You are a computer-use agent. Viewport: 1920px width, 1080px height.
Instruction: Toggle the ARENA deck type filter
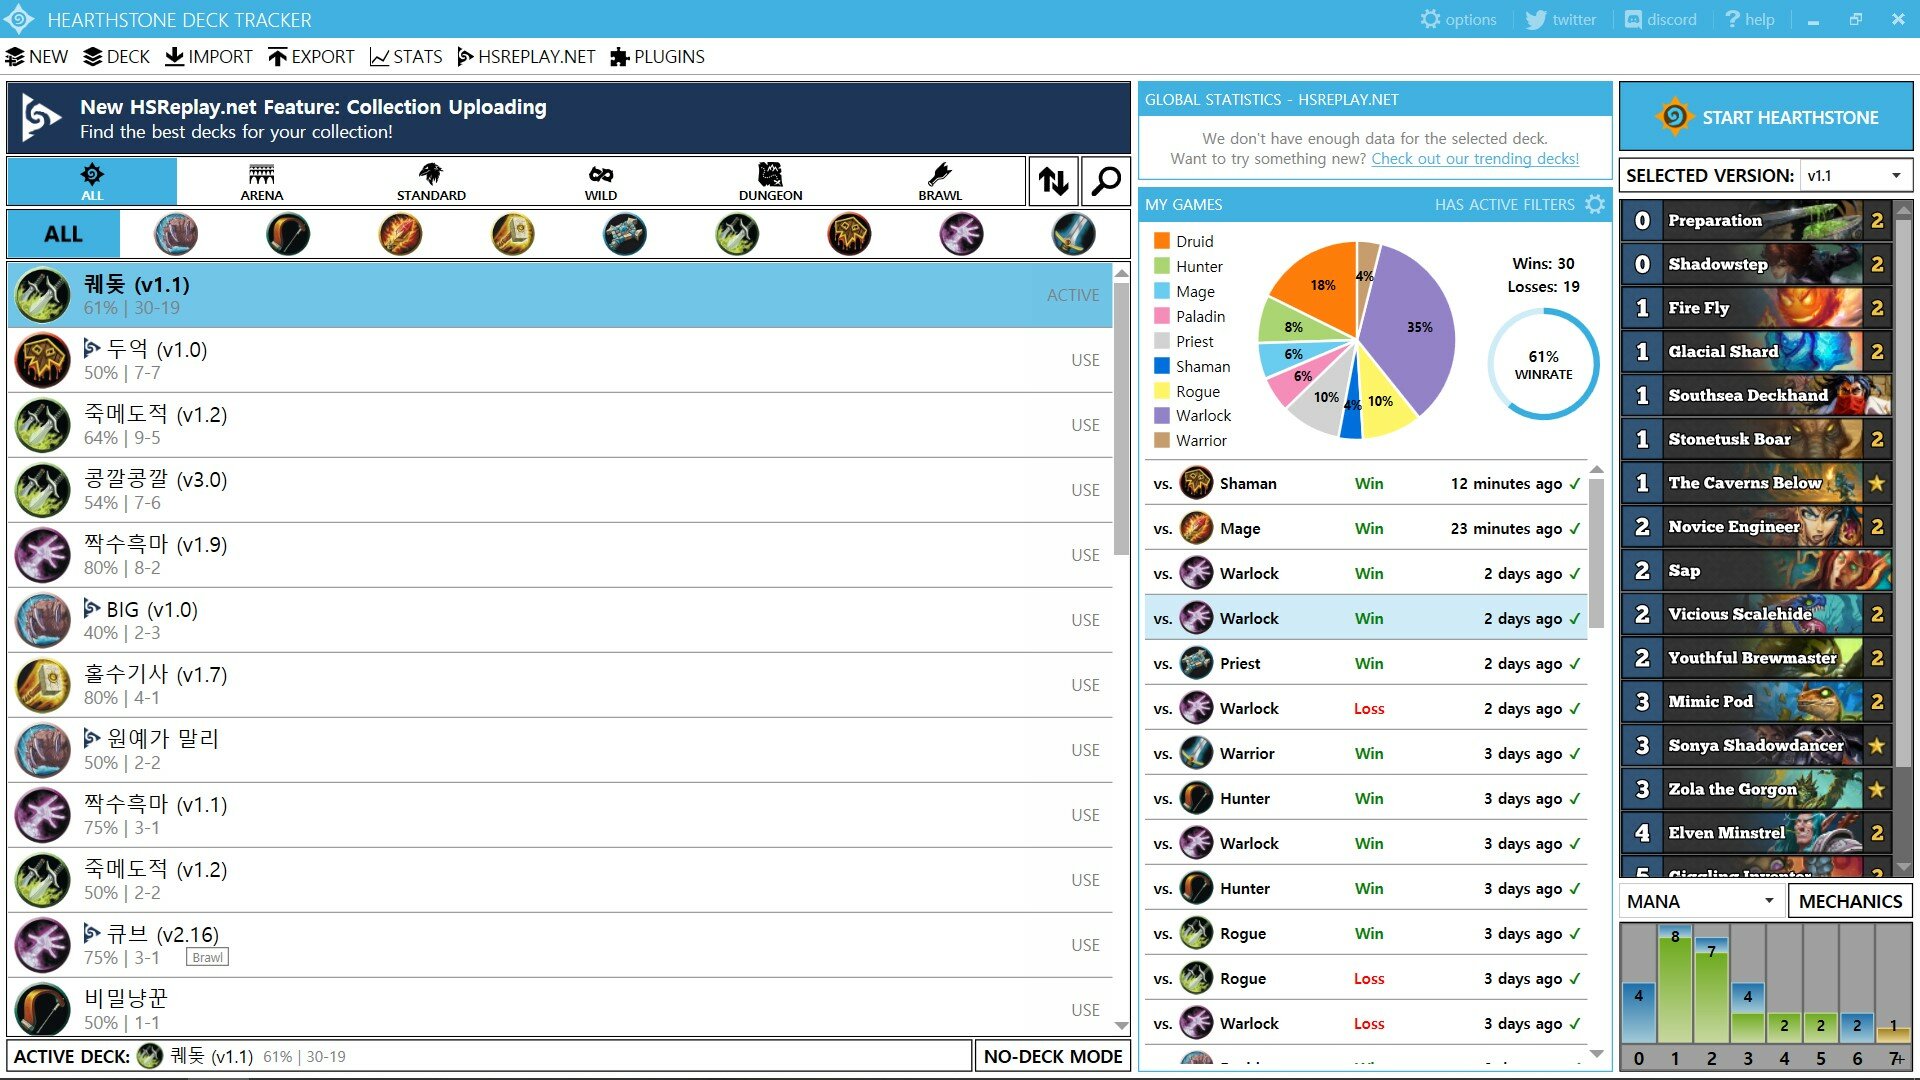261,181
